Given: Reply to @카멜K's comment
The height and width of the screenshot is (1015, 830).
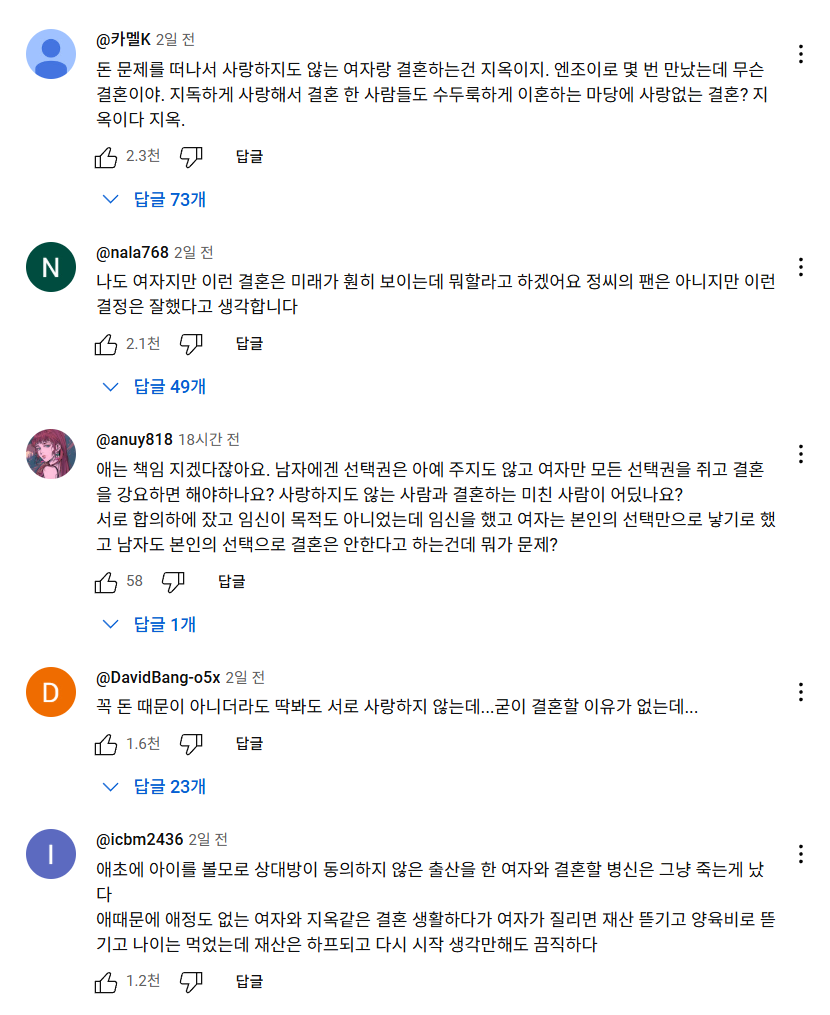Looking at the screenshot, I should [x=249, y=157].
